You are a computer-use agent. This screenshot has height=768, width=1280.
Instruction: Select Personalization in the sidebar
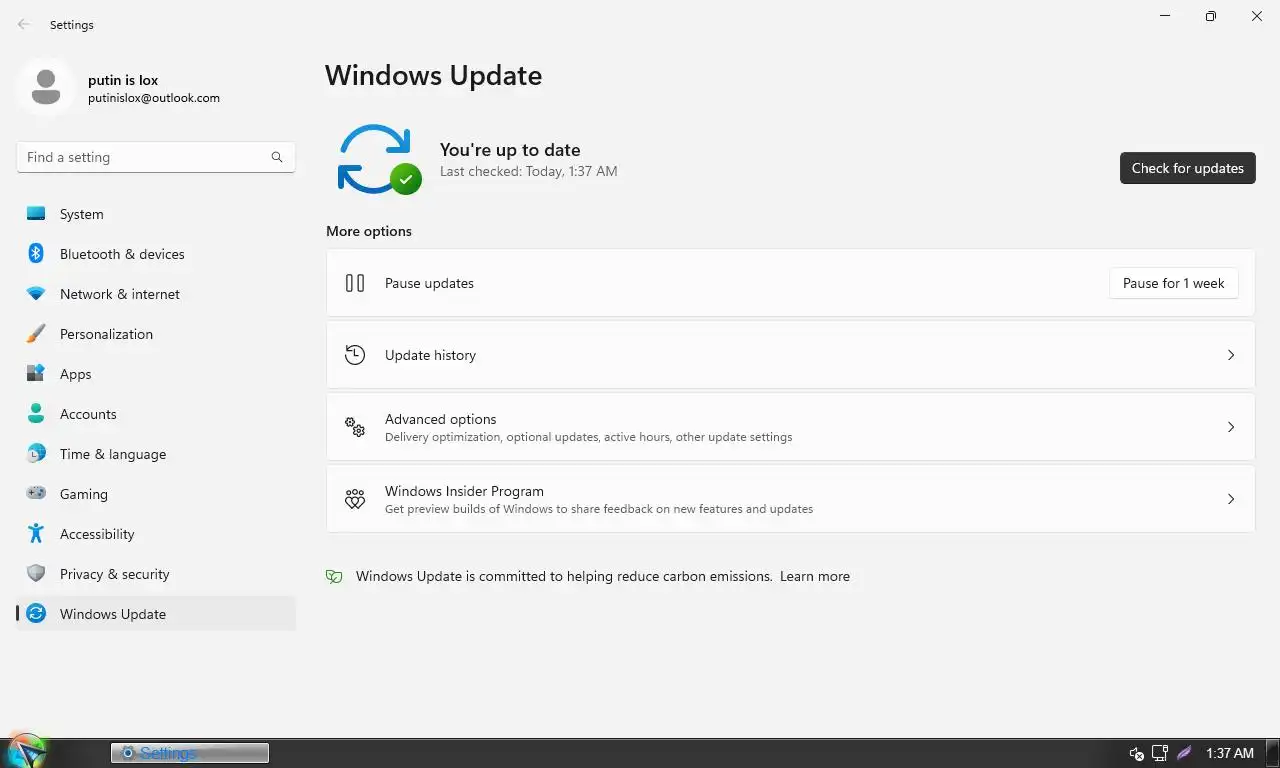pos(156,334)
